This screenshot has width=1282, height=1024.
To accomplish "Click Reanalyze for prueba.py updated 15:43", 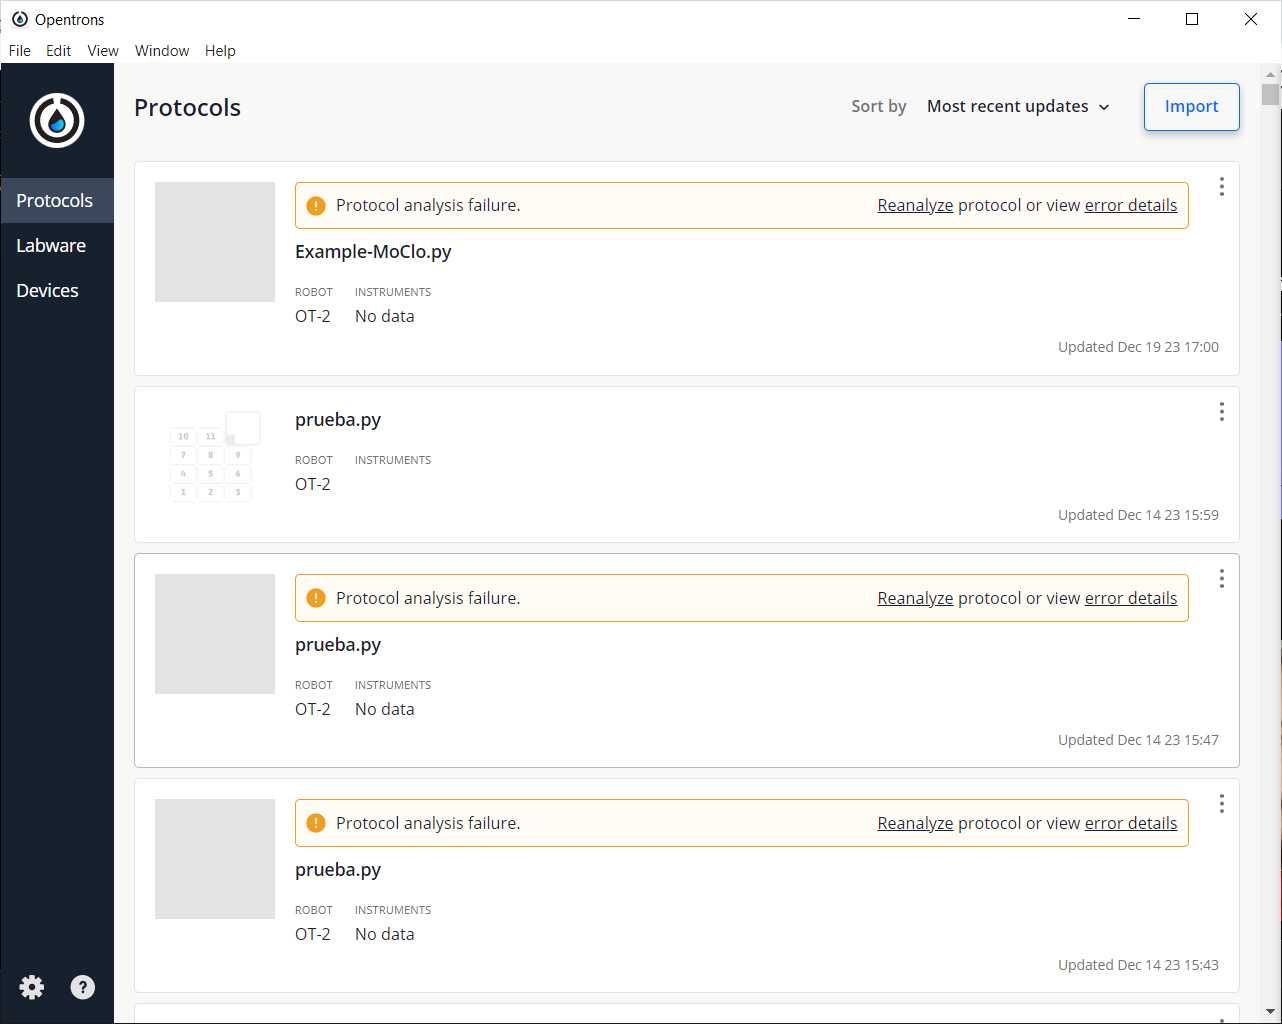I will (x=915, y=824).
